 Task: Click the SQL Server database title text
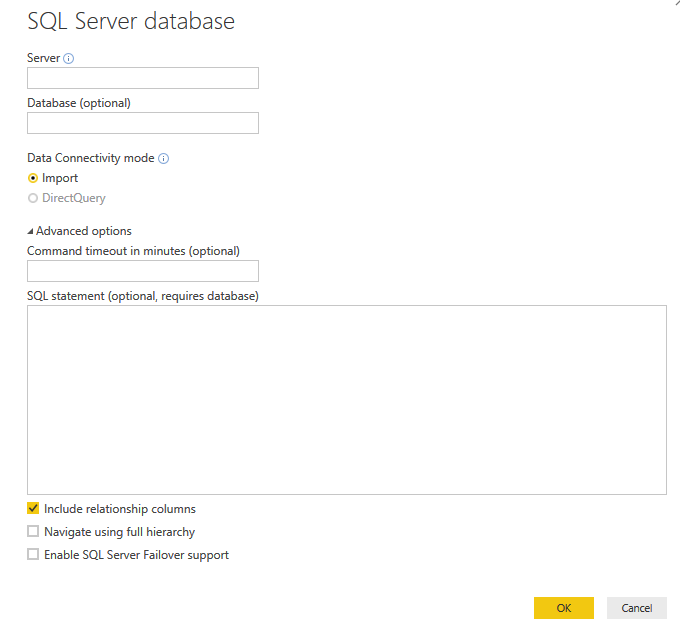coord(131,21)
